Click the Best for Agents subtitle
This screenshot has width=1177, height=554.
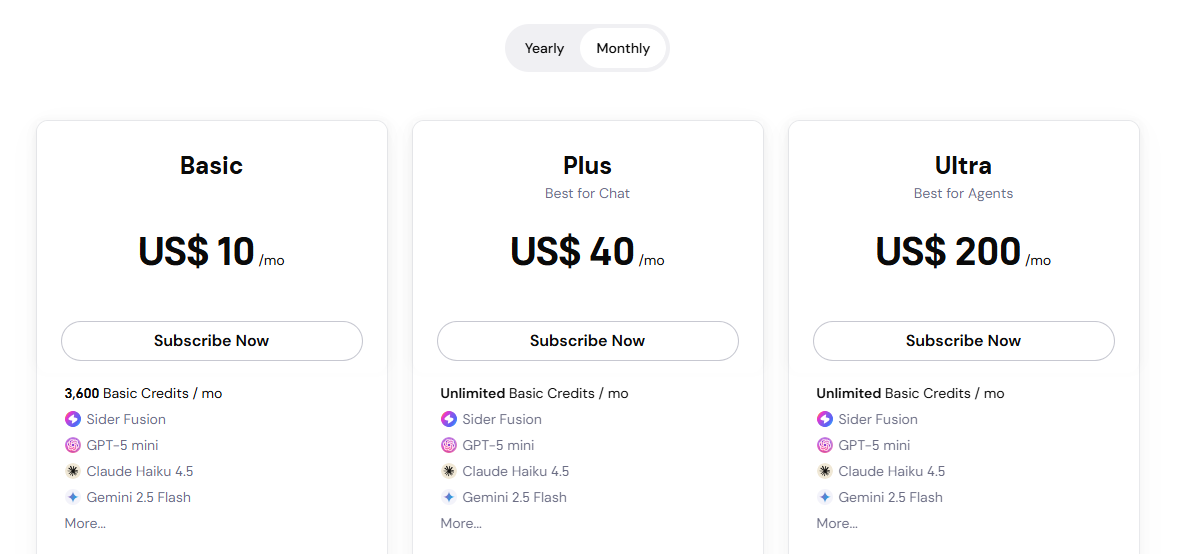tap(963, 193)
